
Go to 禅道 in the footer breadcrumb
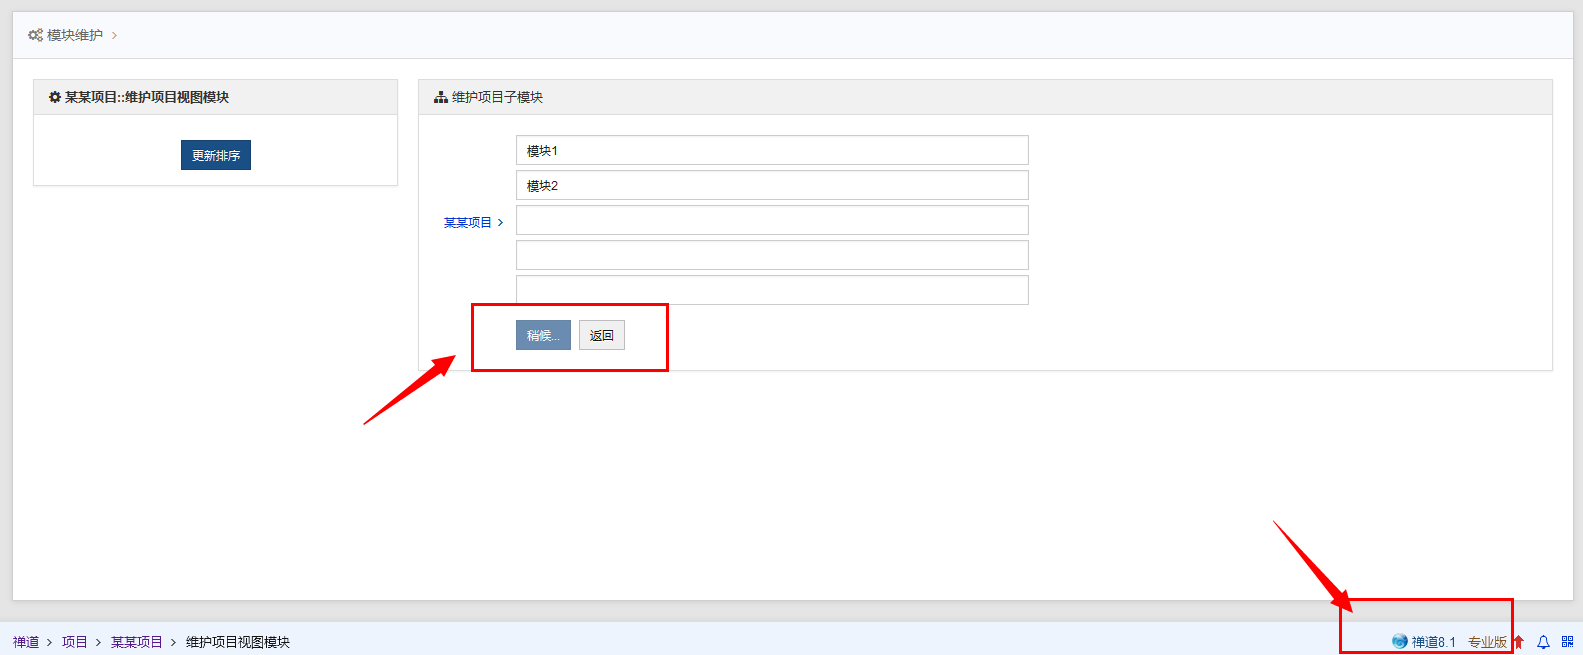click(26, 642)
